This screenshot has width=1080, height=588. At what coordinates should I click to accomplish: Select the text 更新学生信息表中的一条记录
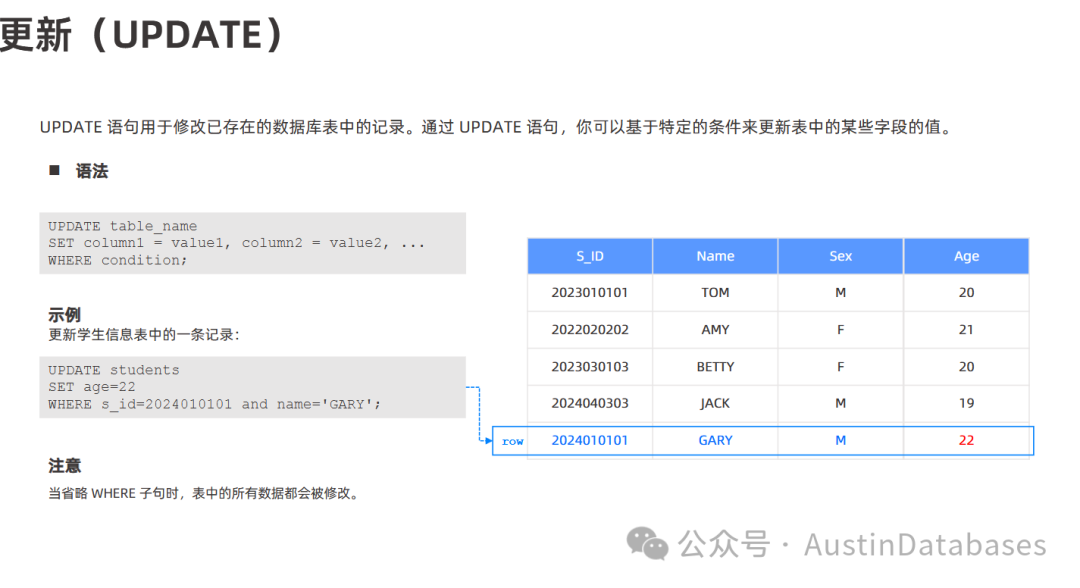[143, 335]
